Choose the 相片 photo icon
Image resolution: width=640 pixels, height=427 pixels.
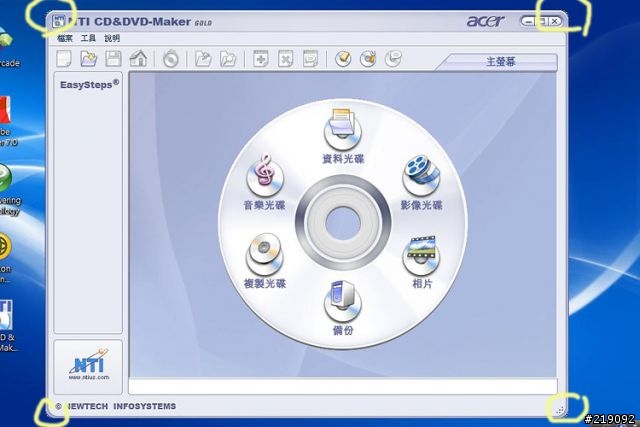coord(421,255)
